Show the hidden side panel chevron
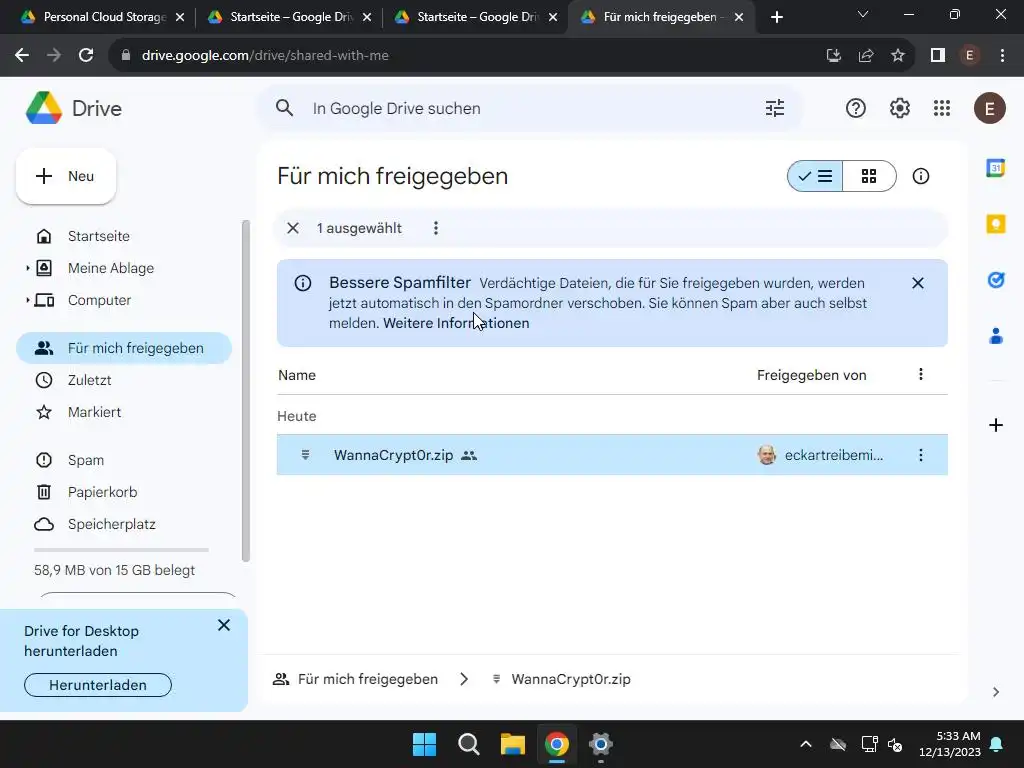 pos(995,692)
